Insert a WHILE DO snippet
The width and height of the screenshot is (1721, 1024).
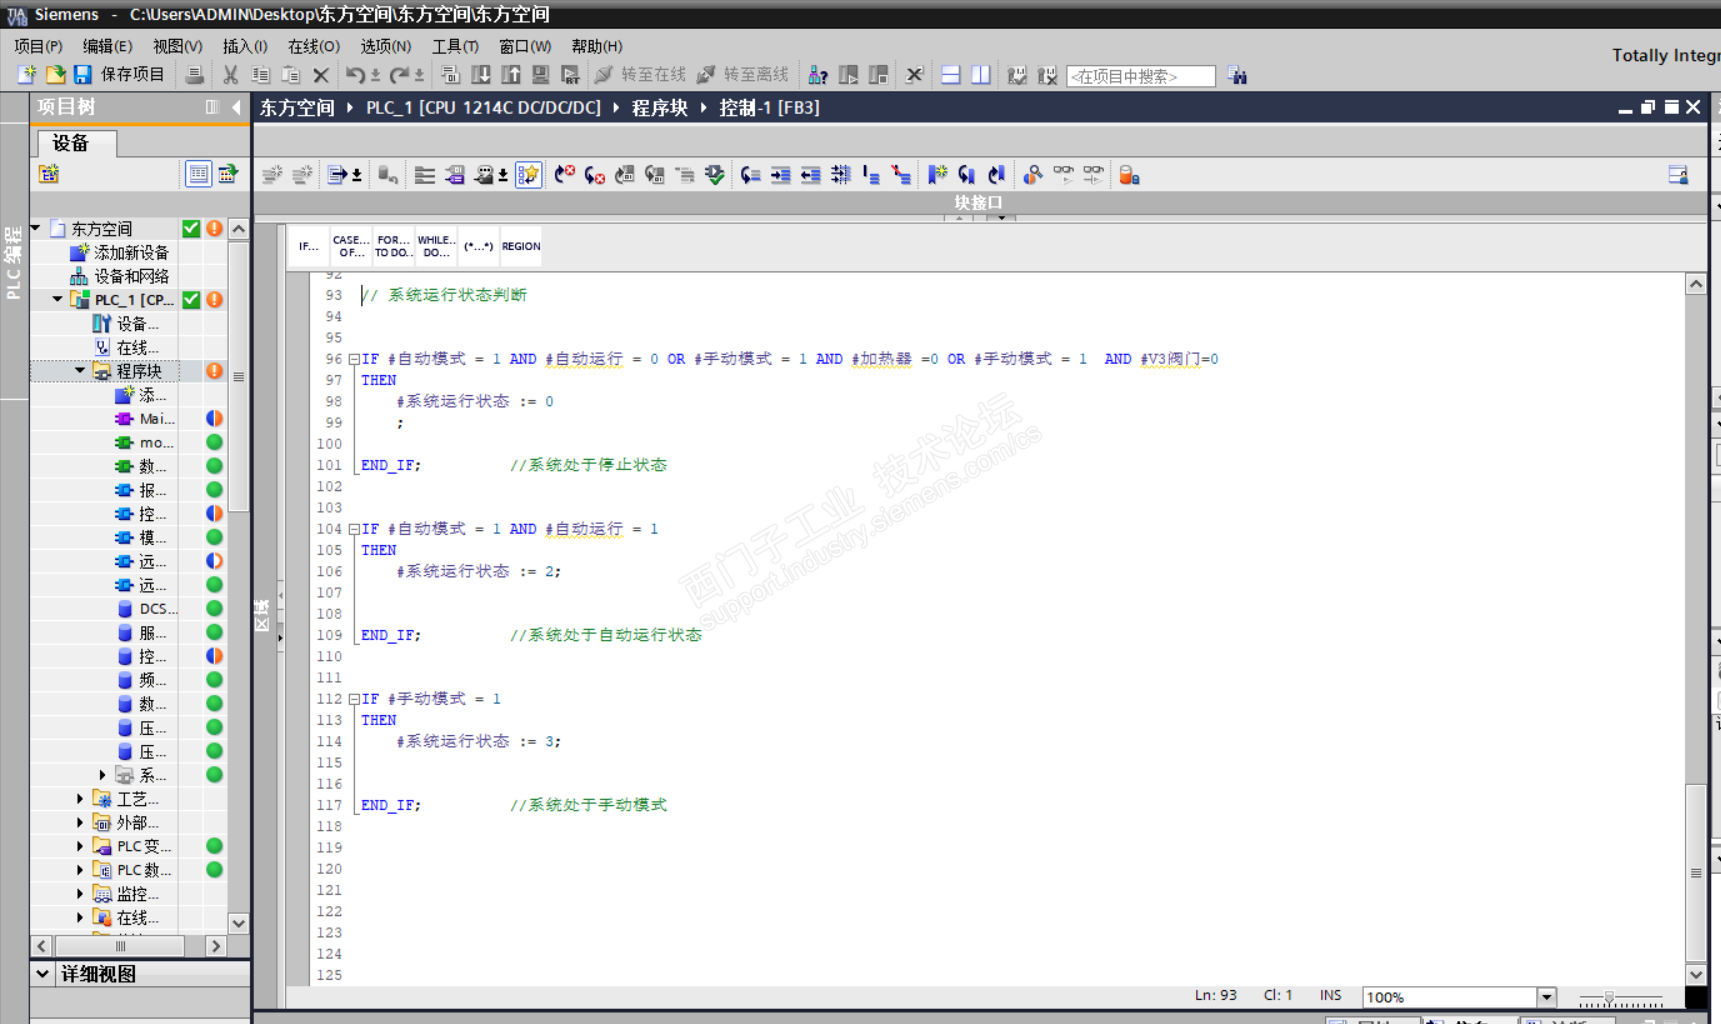point(436,246)
